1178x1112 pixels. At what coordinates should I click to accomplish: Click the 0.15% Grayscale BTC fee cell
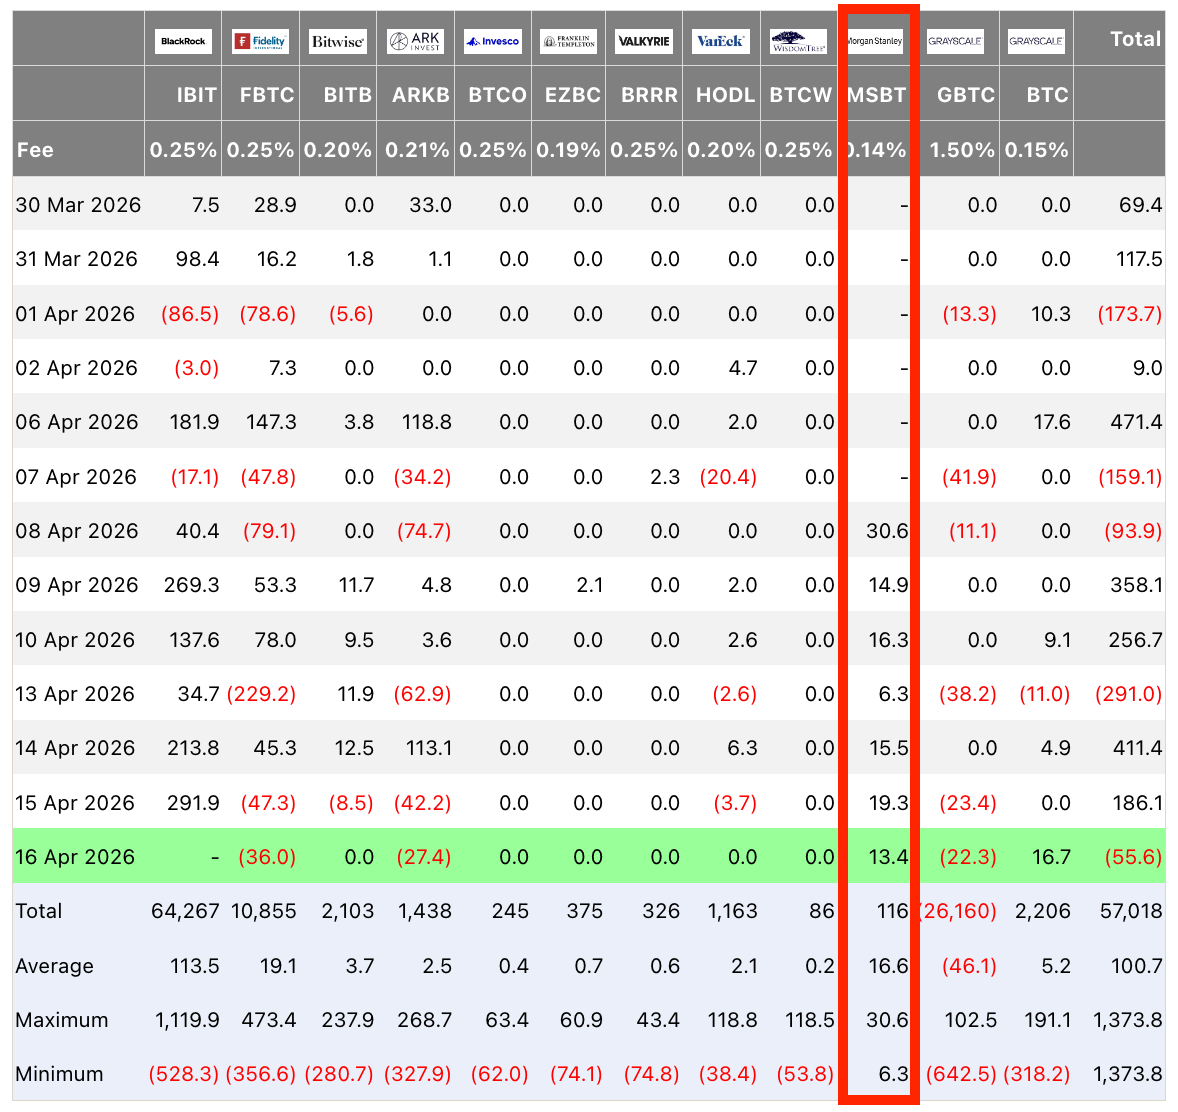[x=1036, y=150]
